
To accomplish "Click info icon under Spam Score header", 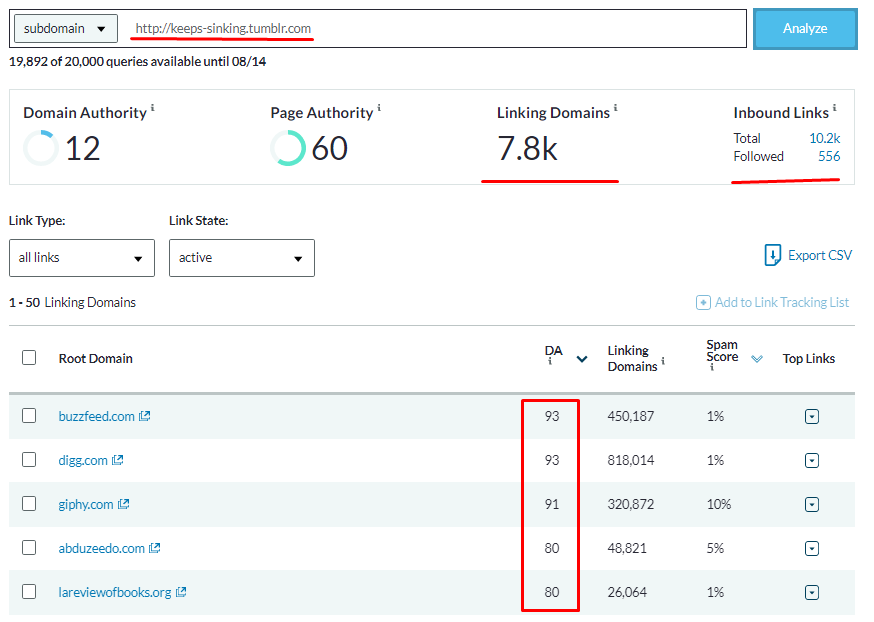I will point(711,367).
